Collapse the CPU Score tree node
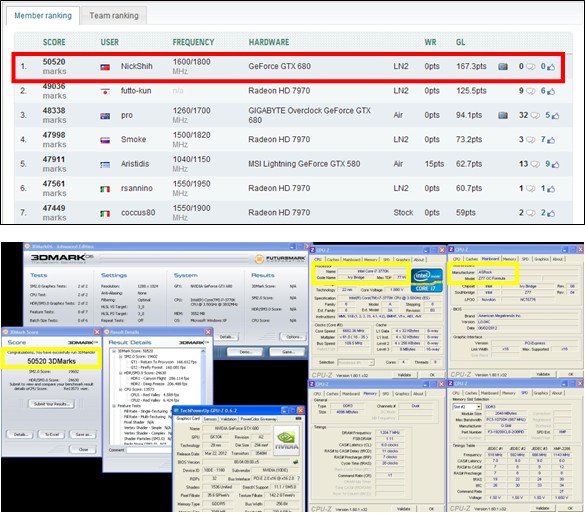The image size is (585, 514). [x=121, y=389]
